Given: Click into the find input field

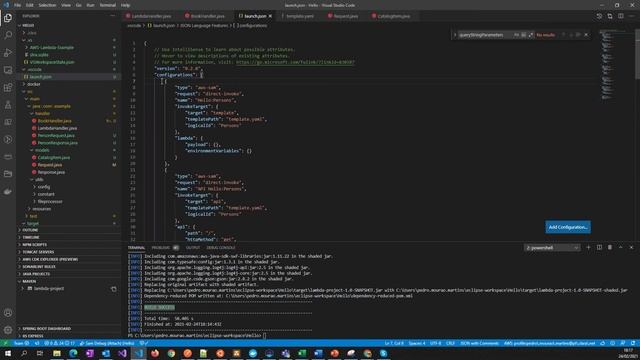Looking at the screenshot, I should 485,35.
